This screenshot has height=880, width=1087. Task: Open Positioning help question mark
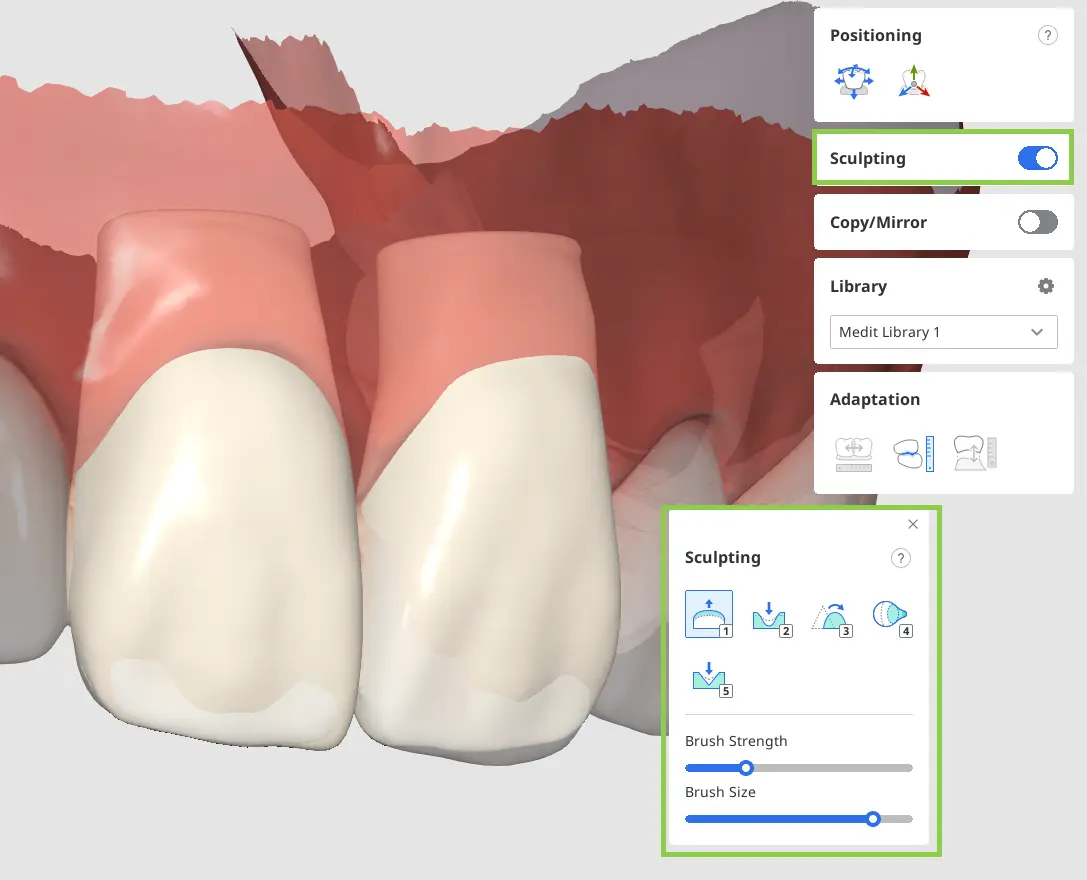tap(1047, 35)
